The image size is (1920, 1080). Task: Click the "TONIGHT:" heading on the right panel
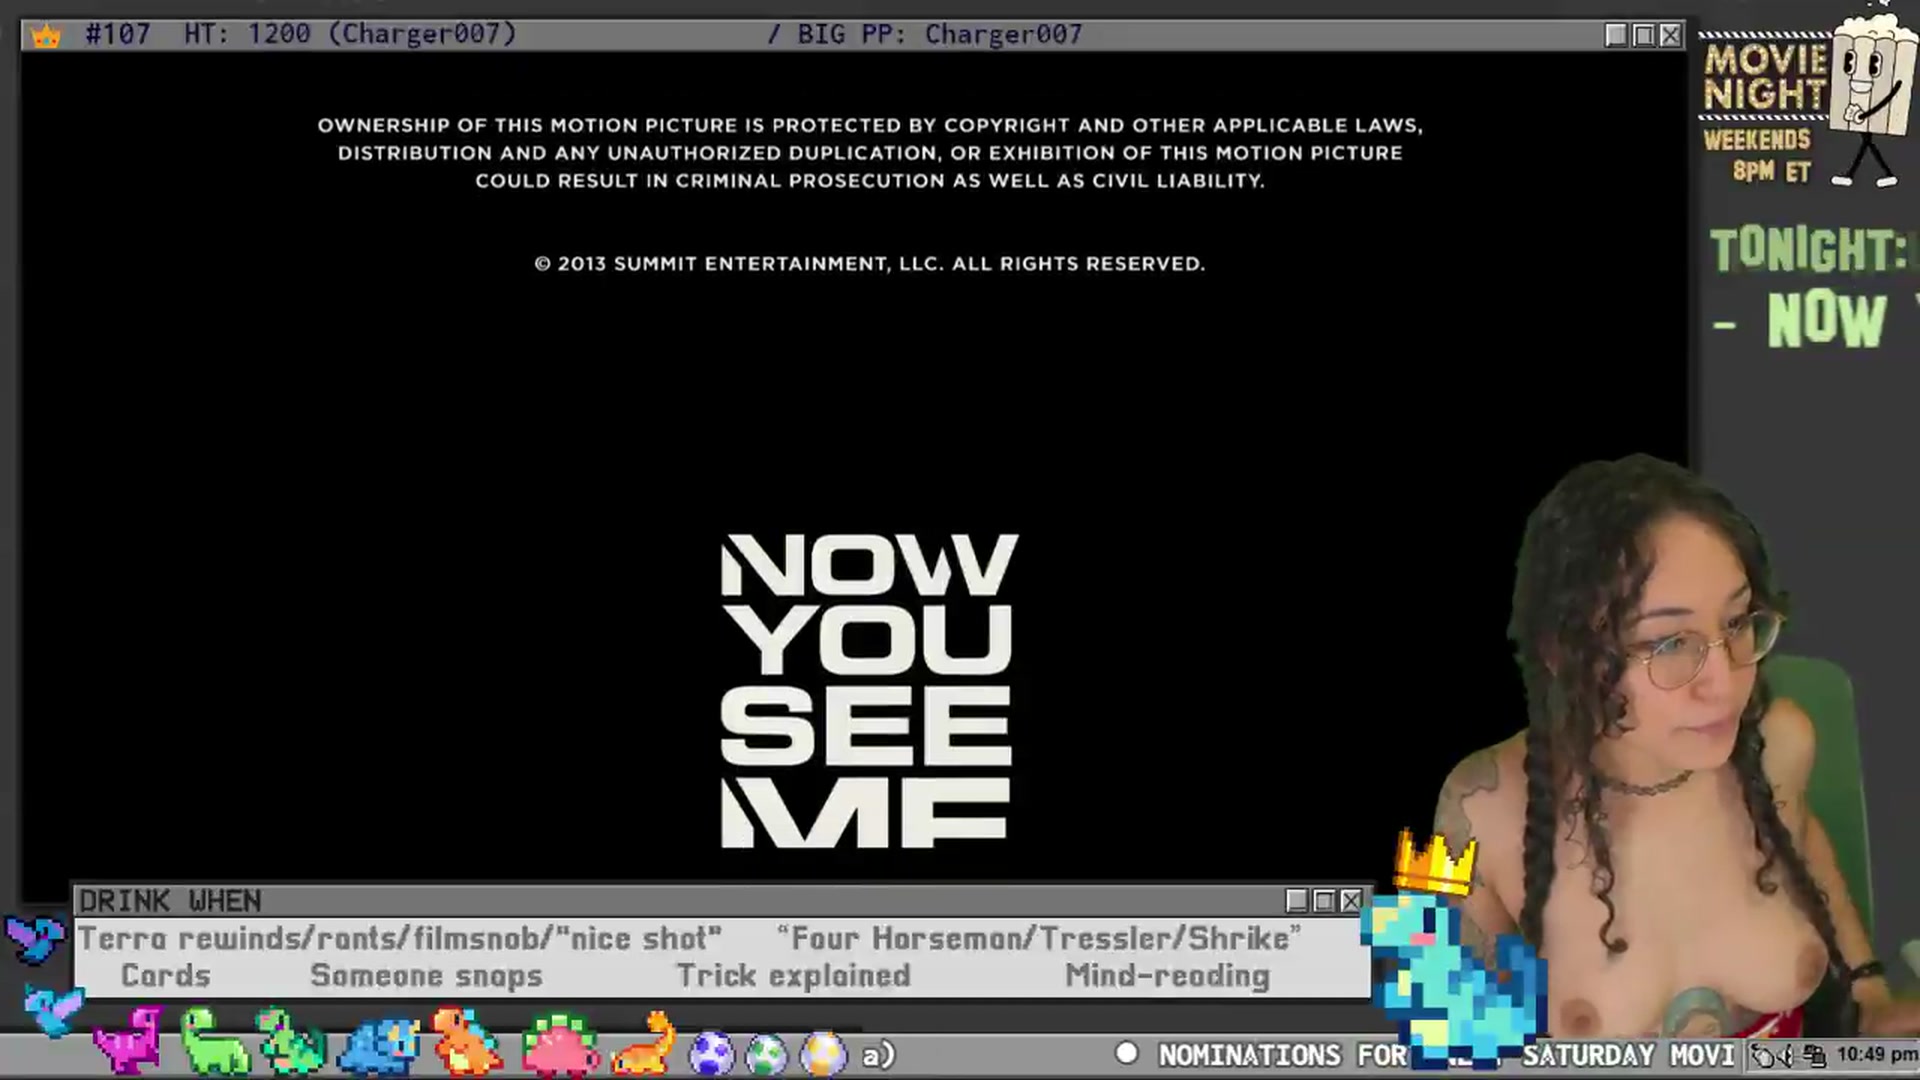click(1808, 250)
